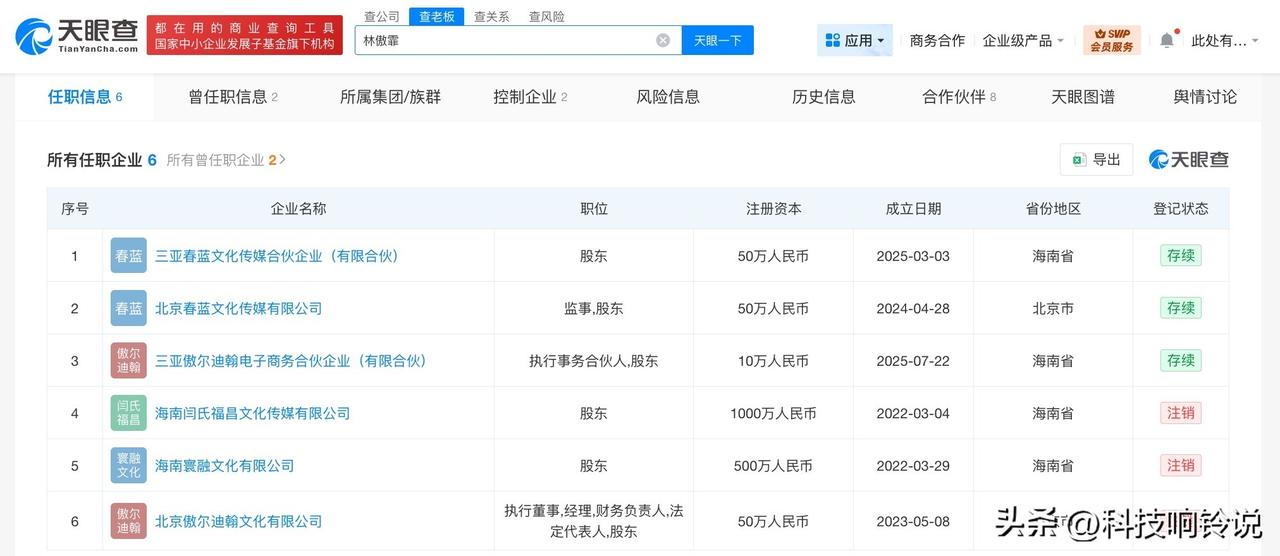Click the 傲尔迪翰 logo of 三亚傲尔迪翰电子商务合伙企业

[129, 360]
